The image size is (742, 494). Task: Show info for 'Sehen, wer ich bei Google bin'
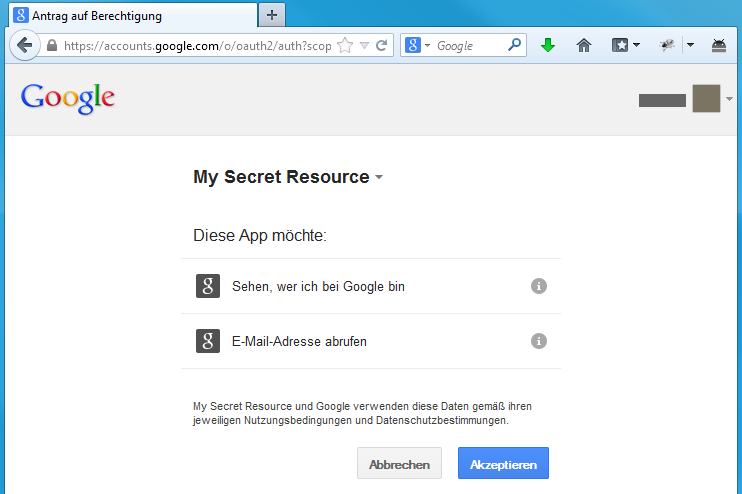[x=539, y=286]
